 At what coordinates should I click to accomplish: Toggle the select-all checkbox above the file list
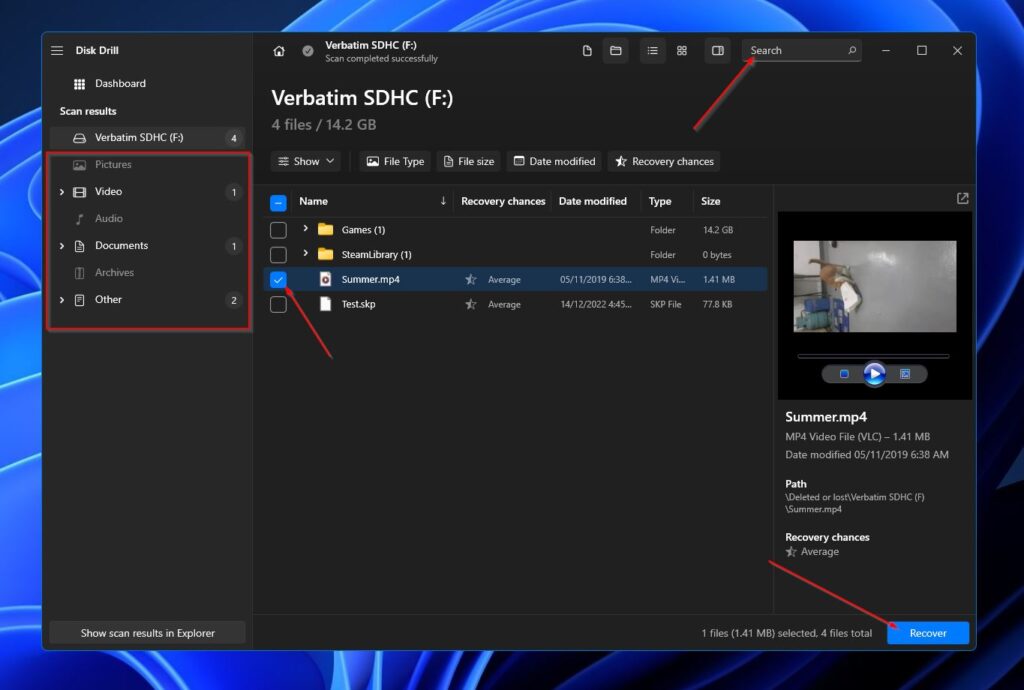click(278, 201)
